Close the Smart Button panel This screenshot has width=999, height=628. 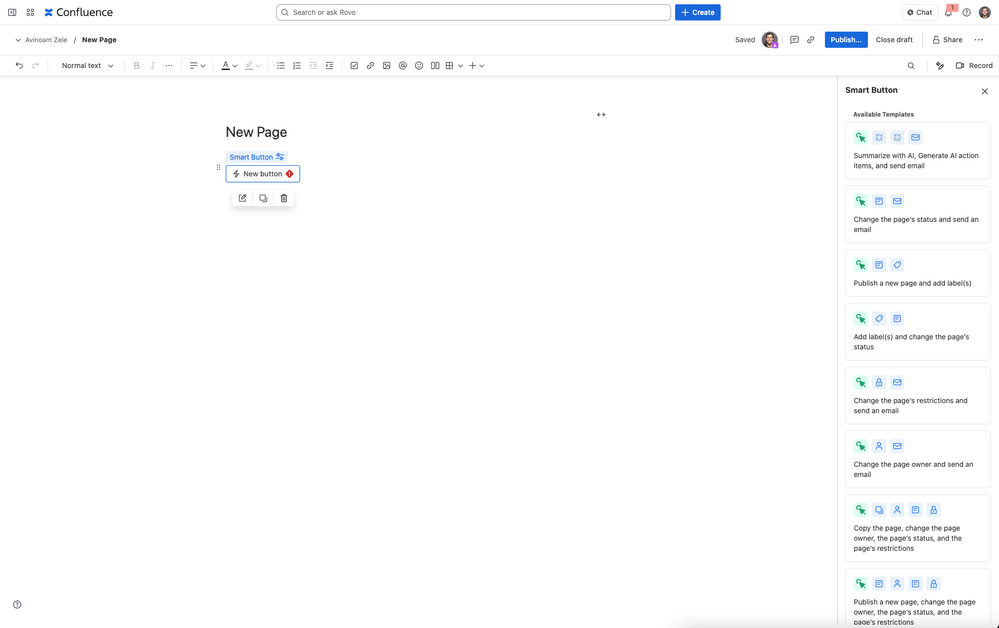tap(984, 91)
